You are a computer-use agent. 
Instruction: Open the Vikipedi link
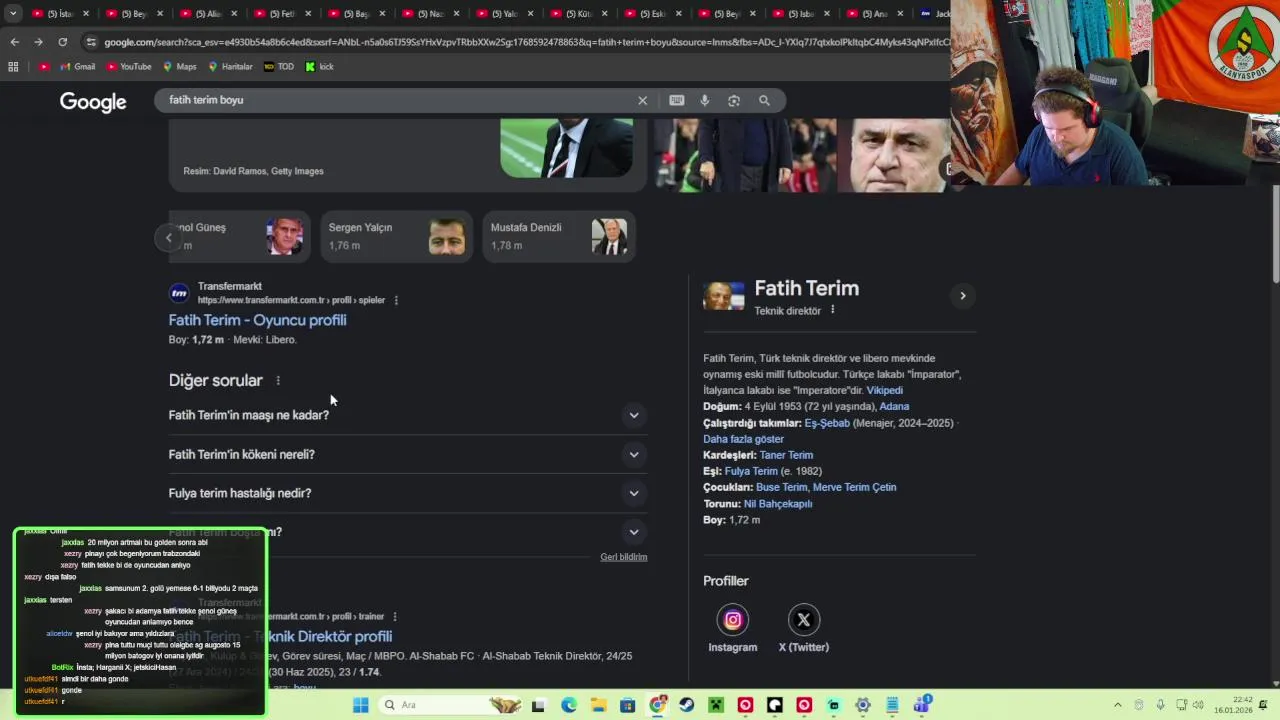(885, 390)
